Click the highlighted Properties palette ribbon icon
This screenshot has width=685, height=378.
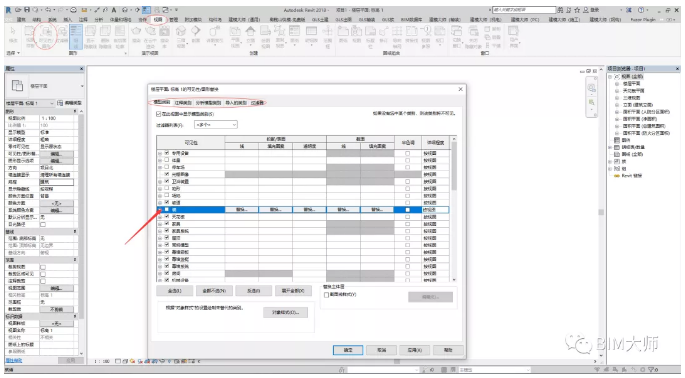(x=76, y=36)
